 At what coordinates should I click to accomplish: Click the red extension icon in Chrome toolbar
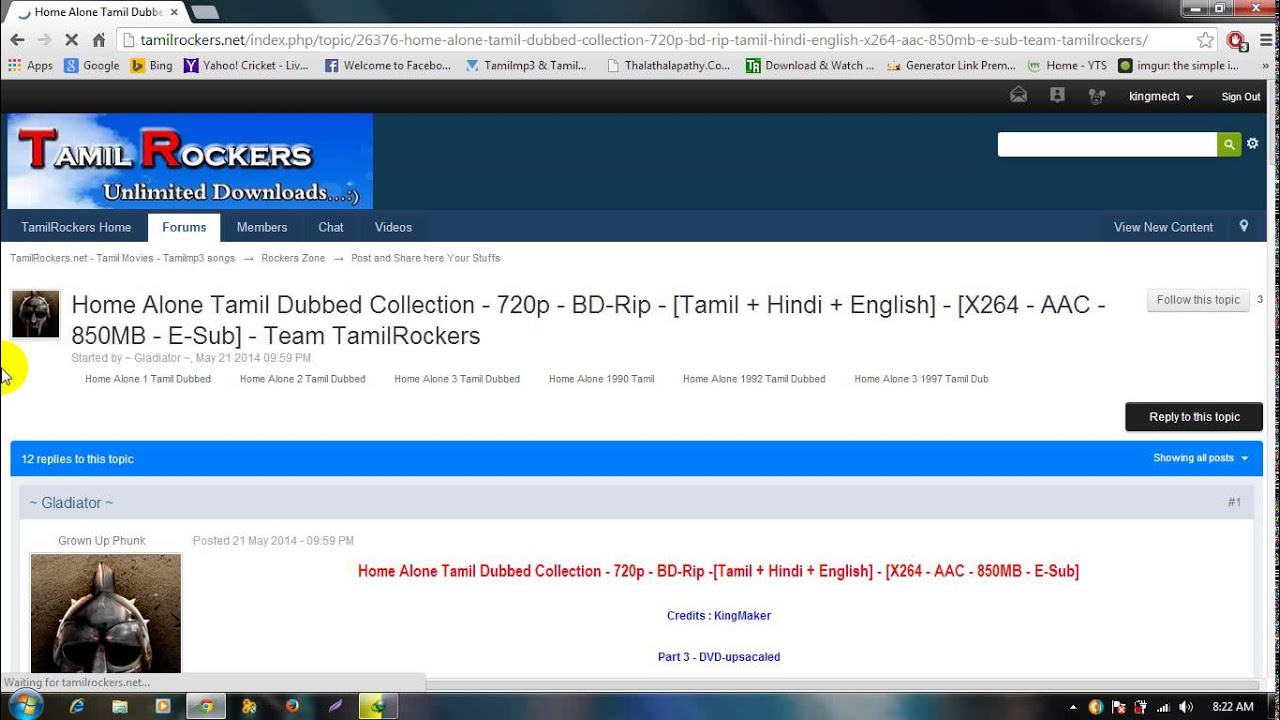(x=1236, y=40)
